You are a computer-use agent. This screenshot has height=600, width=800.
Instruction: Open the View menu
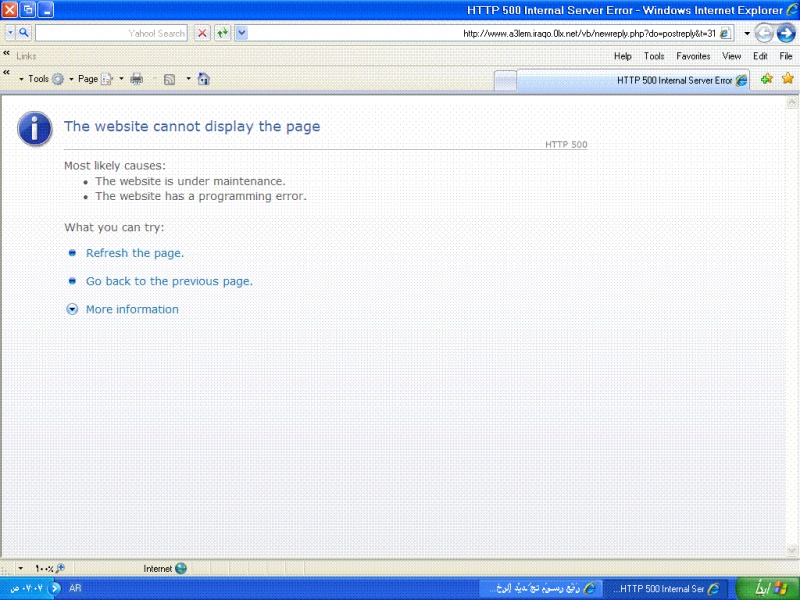(x=731, y=56)
